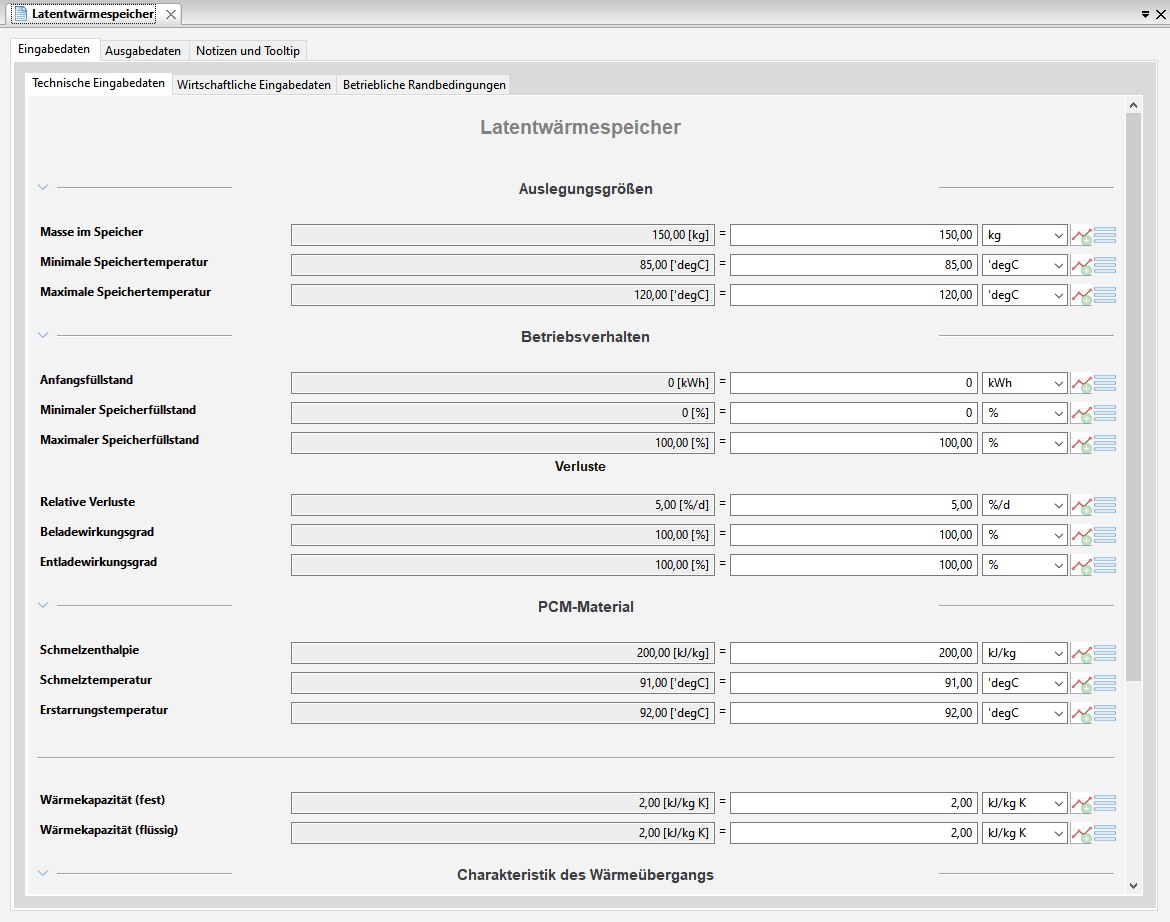Open the kJ/kg unit dropdown for Schmelzenthalpie

(1024, 653)
